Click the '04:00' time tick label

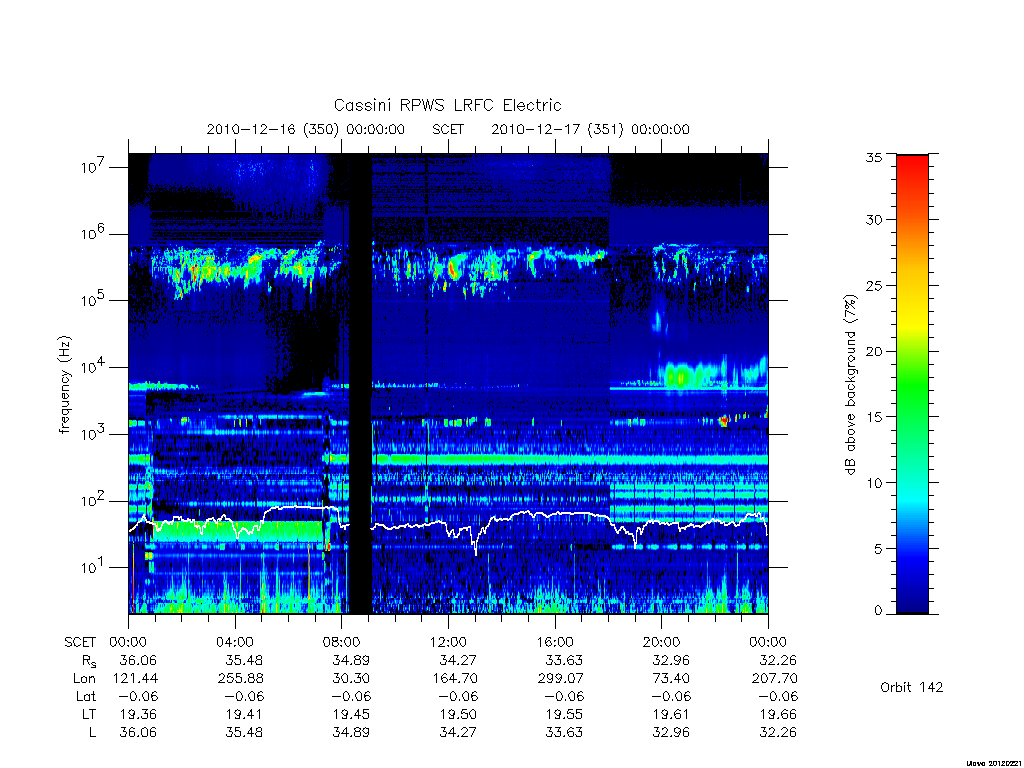click(x=234, y=643)
